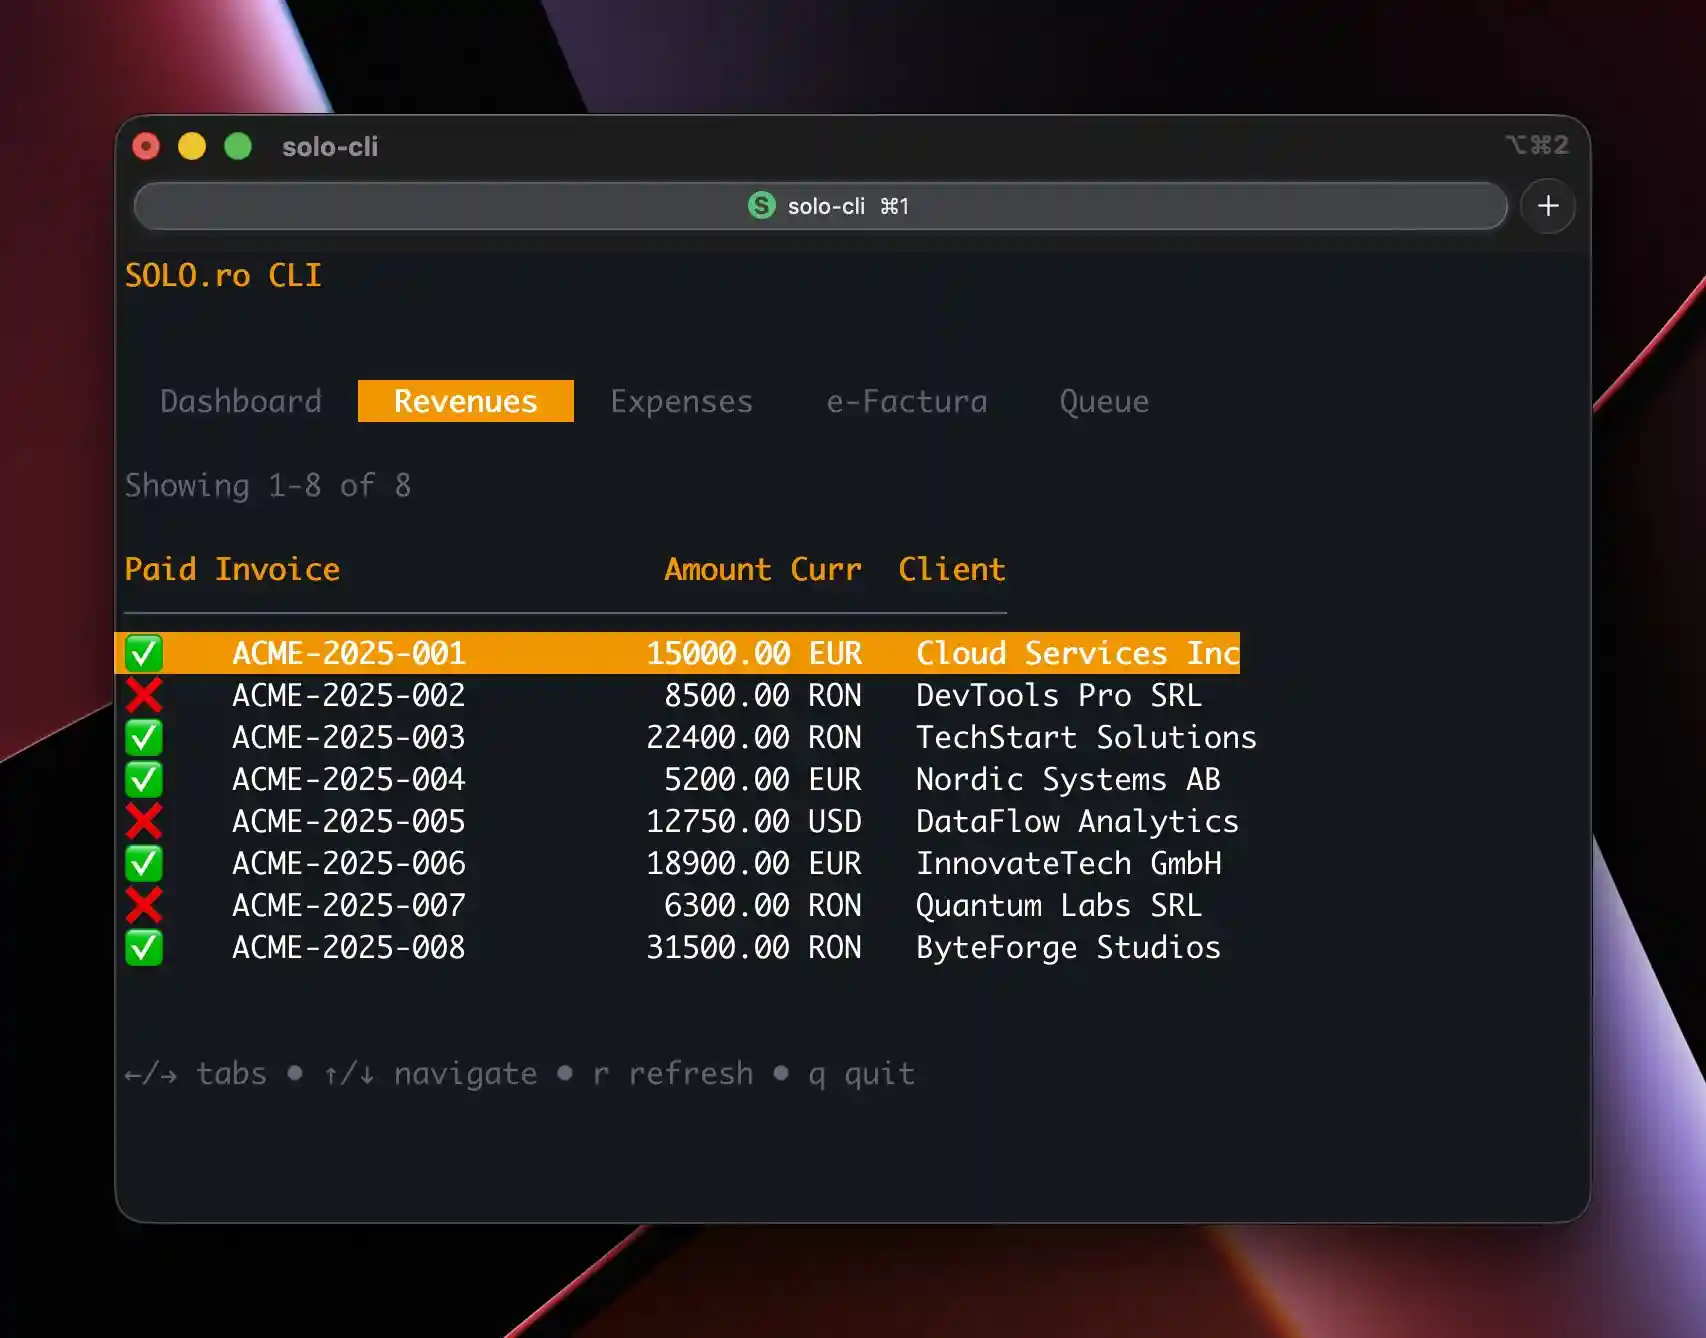This screenshot has height=1338, width=1706.
Task: Click the new tab plus button
Action: click(1547, 206)
